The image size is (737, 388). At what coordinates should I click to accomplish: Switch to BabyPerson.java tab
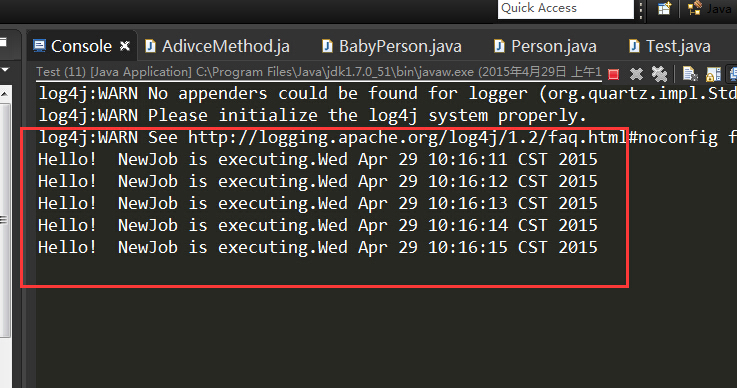click(x=392, y=46)
